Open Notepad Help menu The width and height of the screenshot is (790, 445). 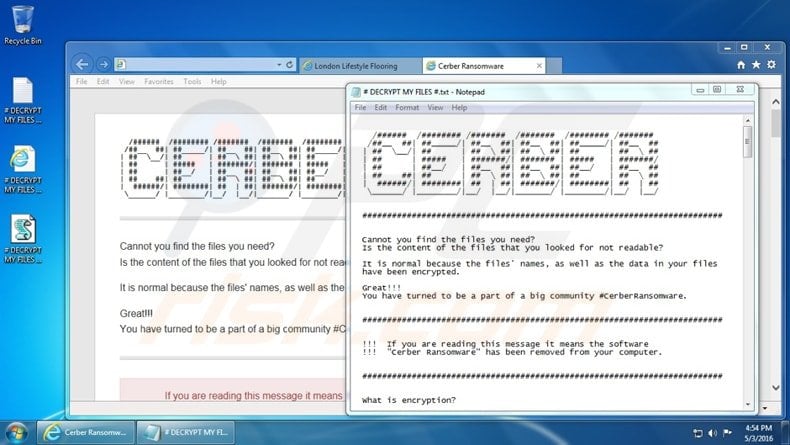pyautogui.click(x=459, y=107)
